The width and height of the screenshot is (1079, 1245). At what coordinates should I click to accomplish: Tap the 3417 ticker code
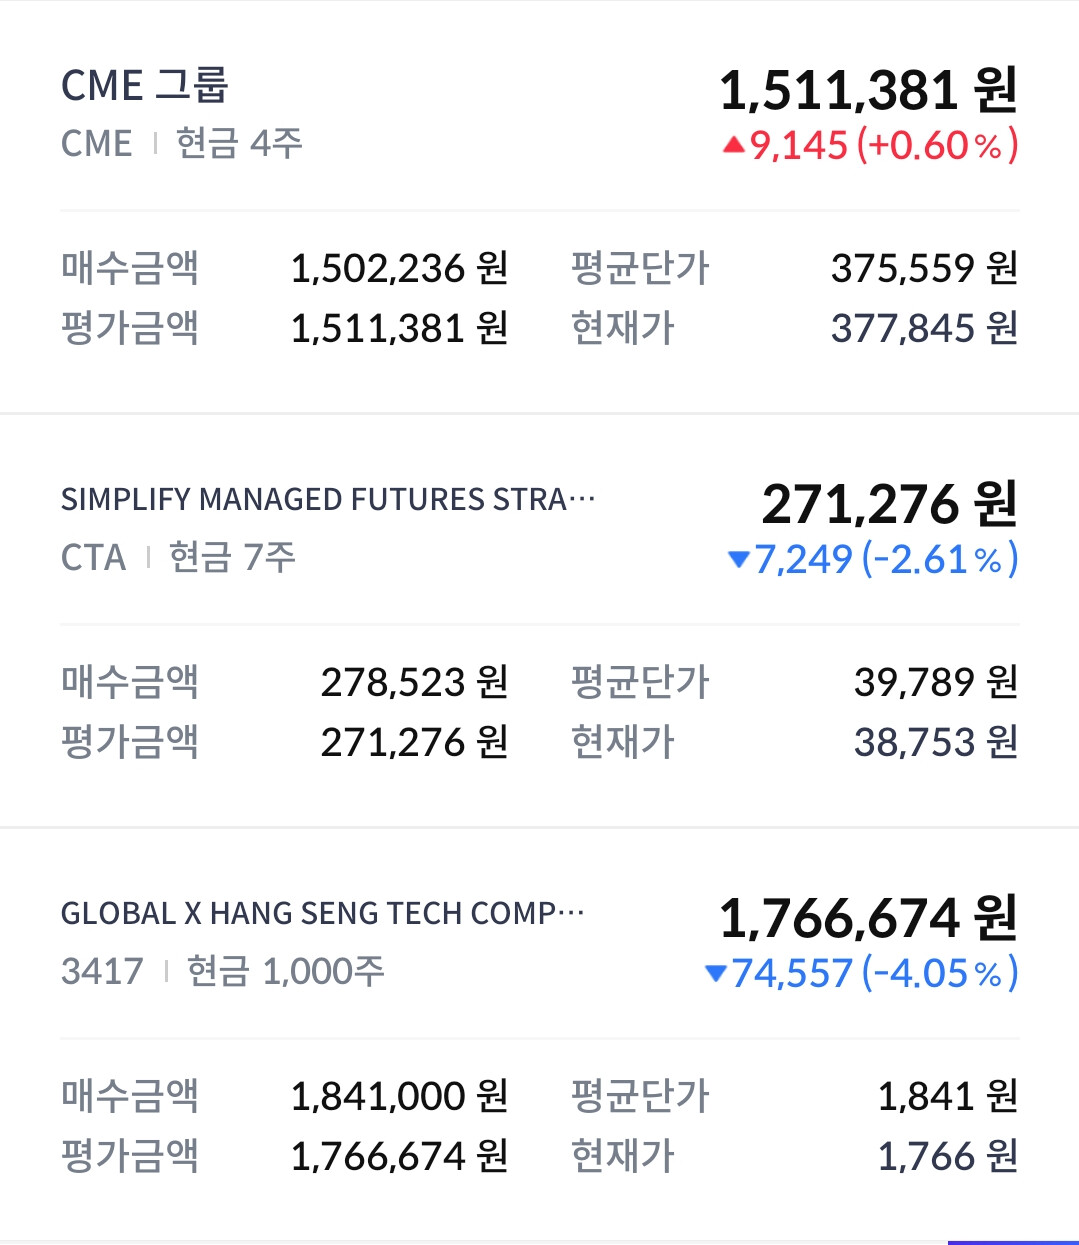click(102, 971)
